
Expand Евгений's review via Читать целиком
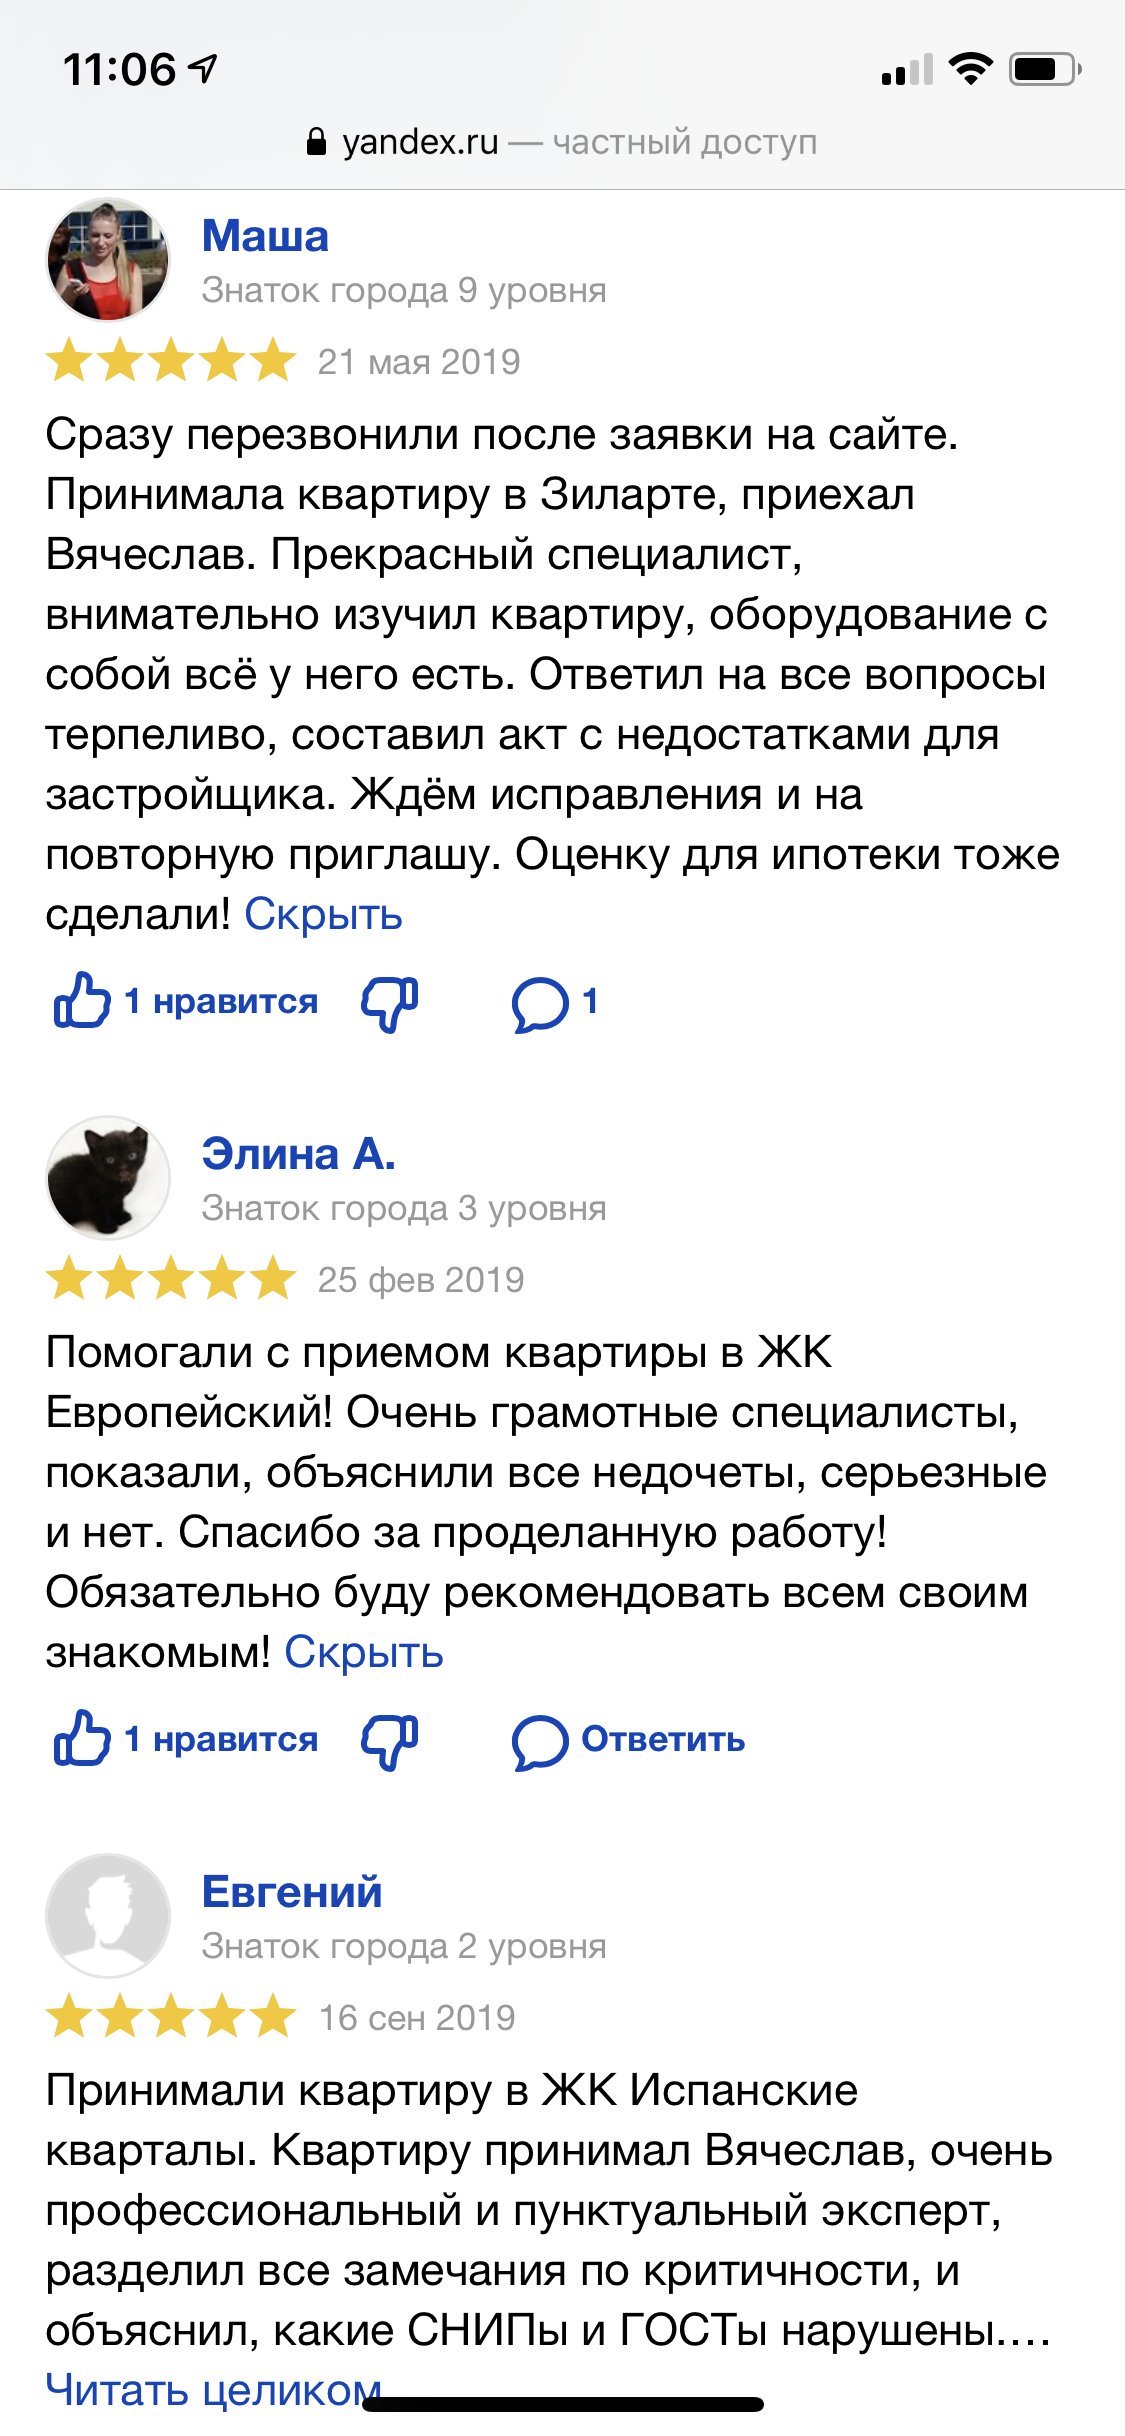click(x=213, y=2390)
